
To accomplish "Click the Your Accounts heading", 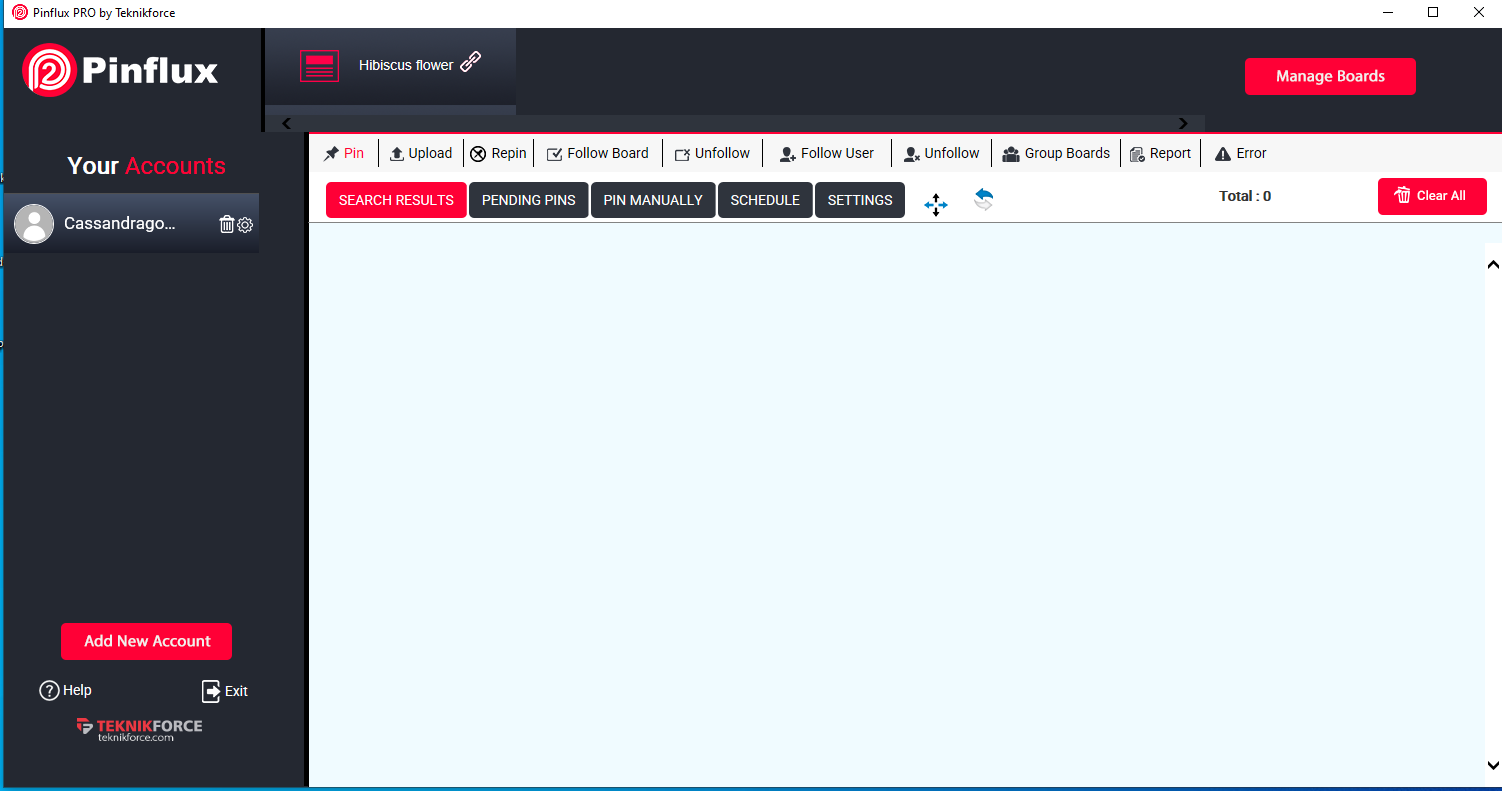I will [147, 166].
